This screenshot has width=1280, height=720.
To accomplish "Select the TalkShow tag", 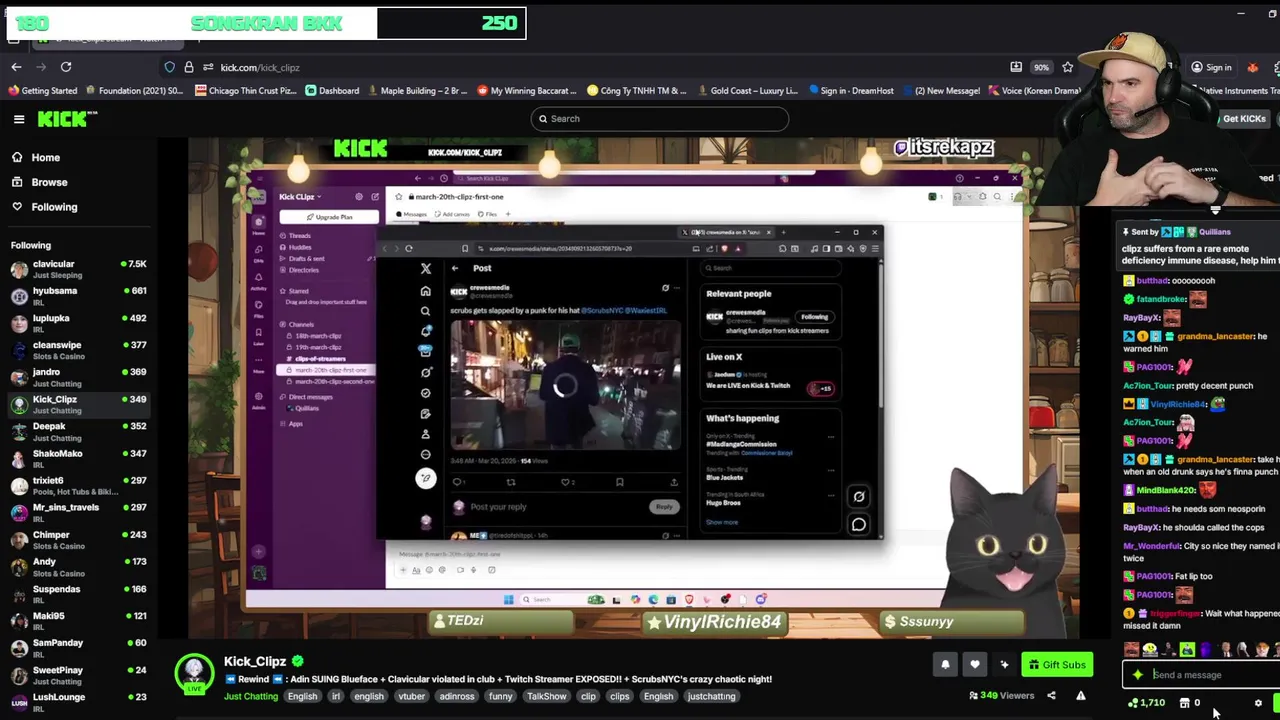I will click(x=546, y=696).
